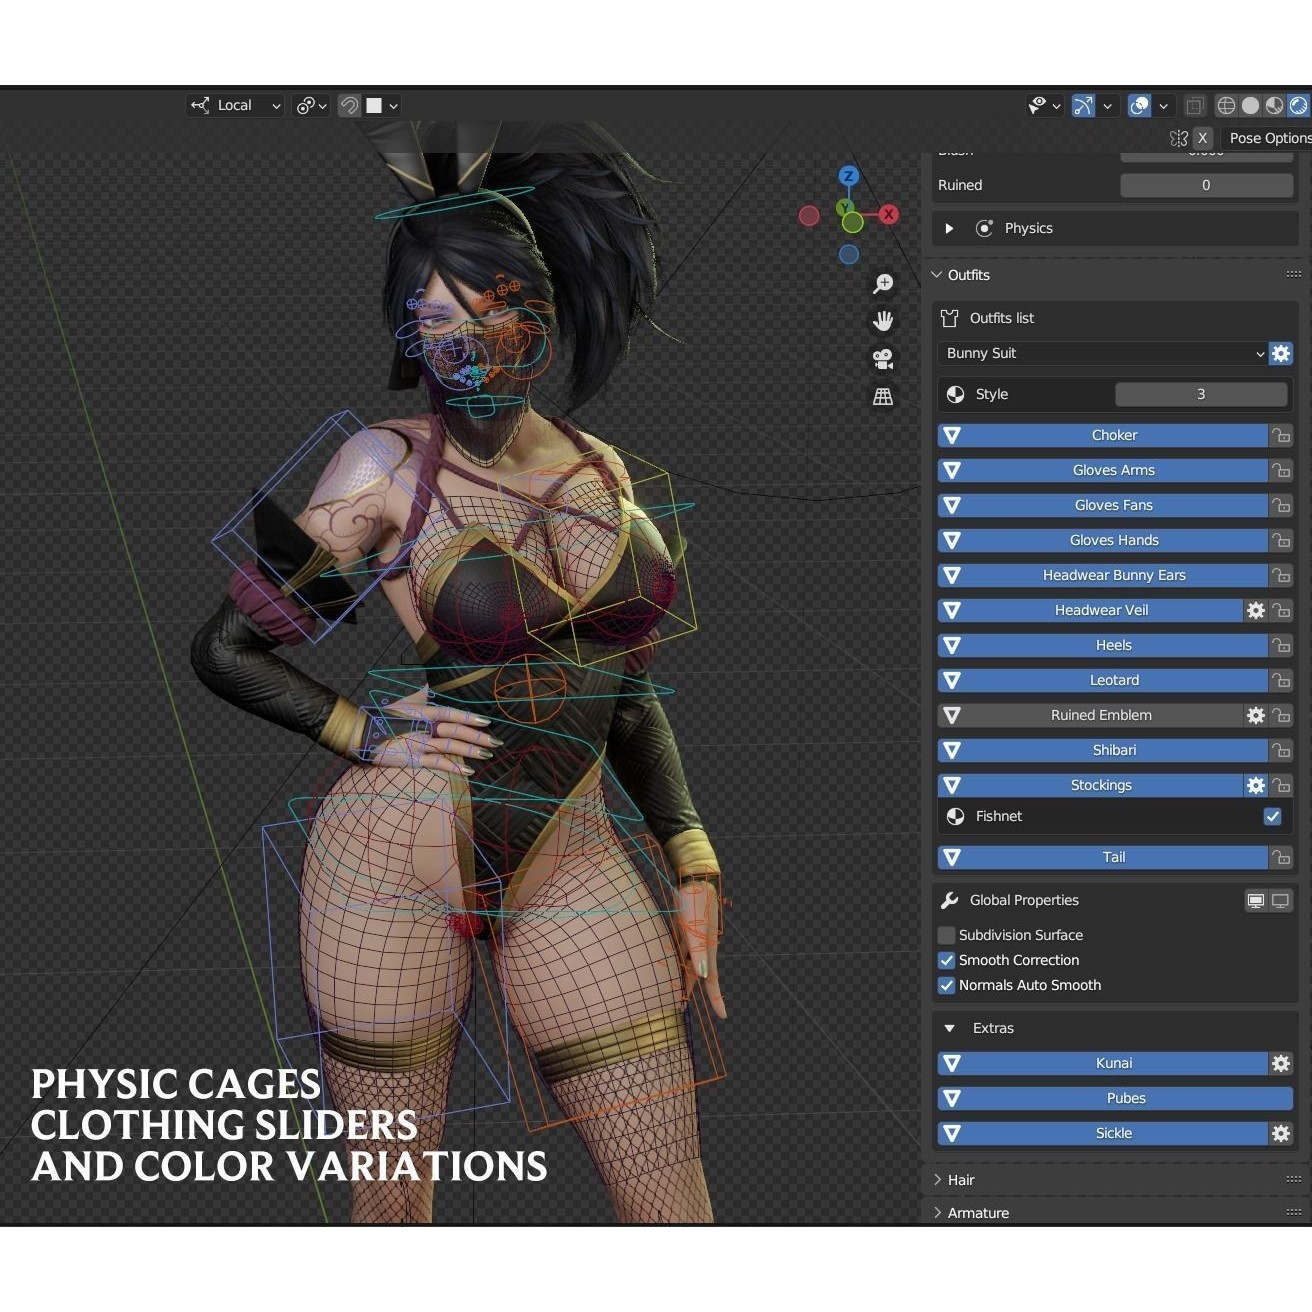Open the Bunny Suit outfit dropdown
The width and height of the screenshot is (1312, 1312).
pyautogui.click(x=1100, y=353)
